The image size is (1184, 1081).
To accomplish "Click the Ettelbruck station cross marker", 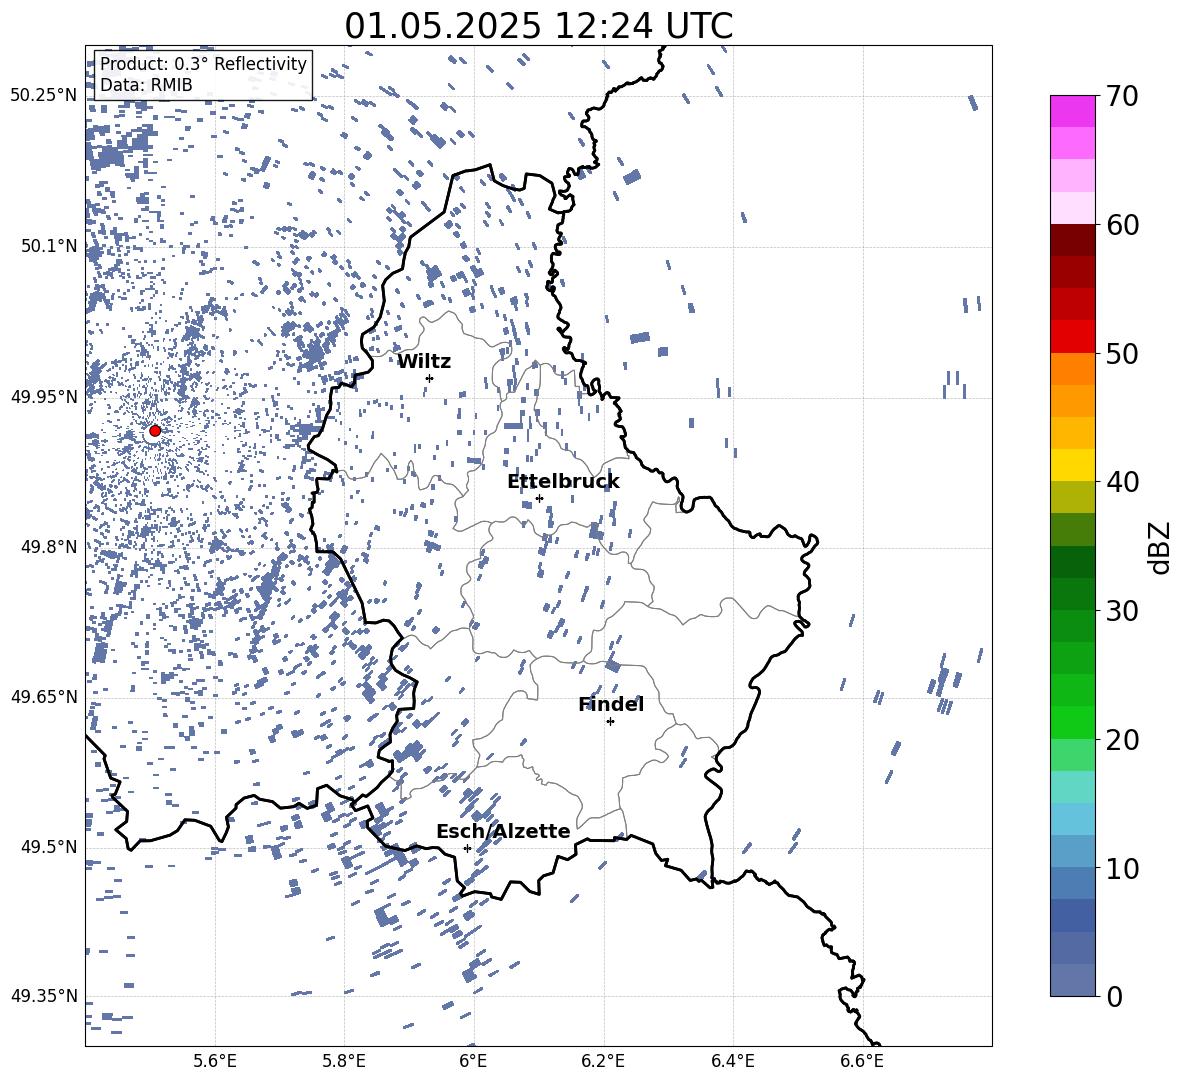I will [539, 498].
